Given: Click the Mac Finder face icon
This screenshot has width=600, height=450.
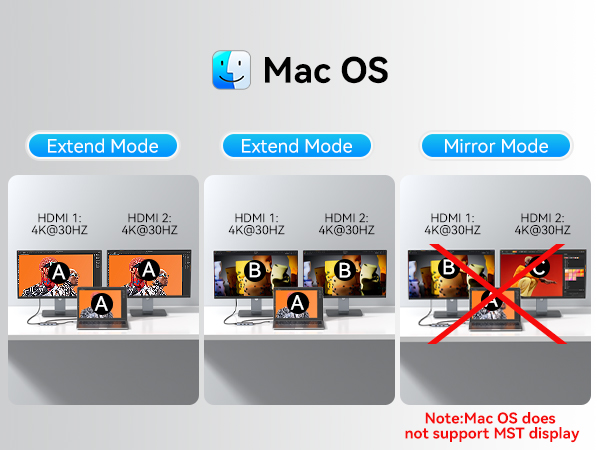Looking at the screenshot, I should click(232, 70).
